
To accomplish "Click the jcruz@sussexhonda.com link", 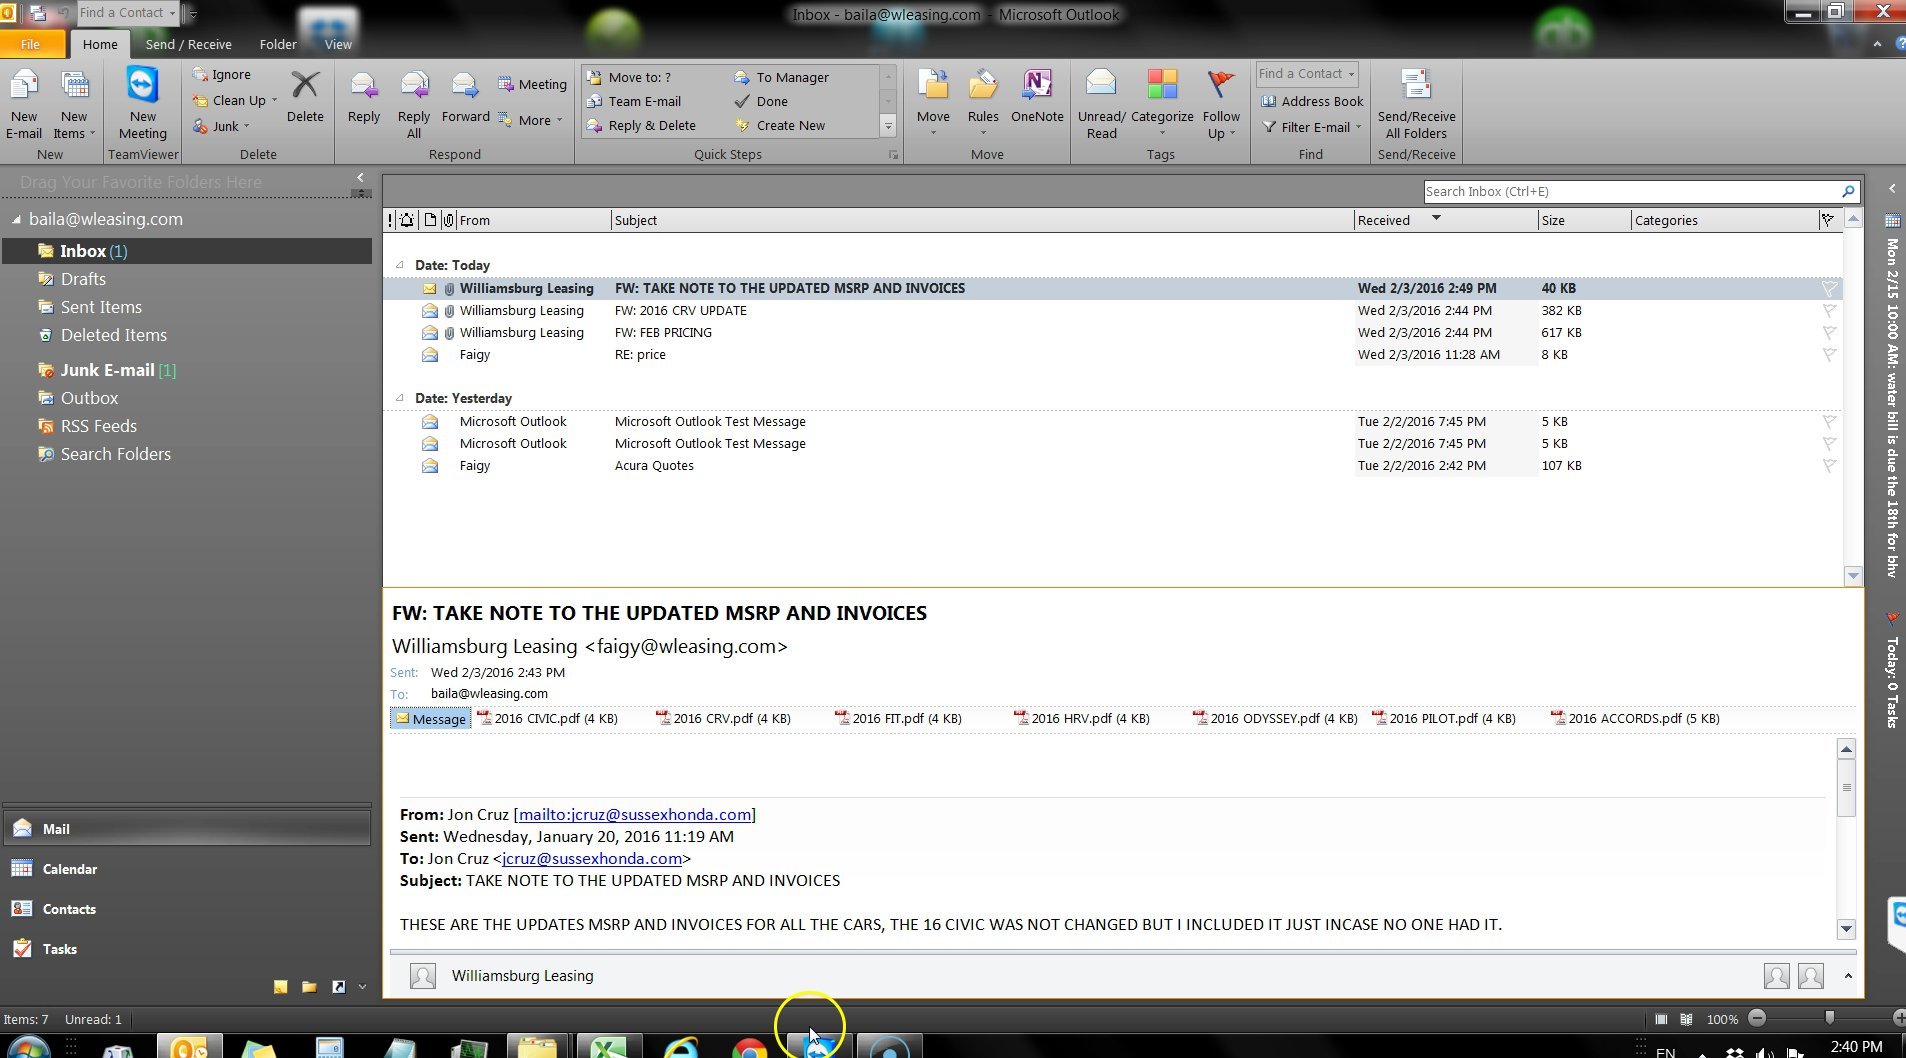I will coord(592,858).
